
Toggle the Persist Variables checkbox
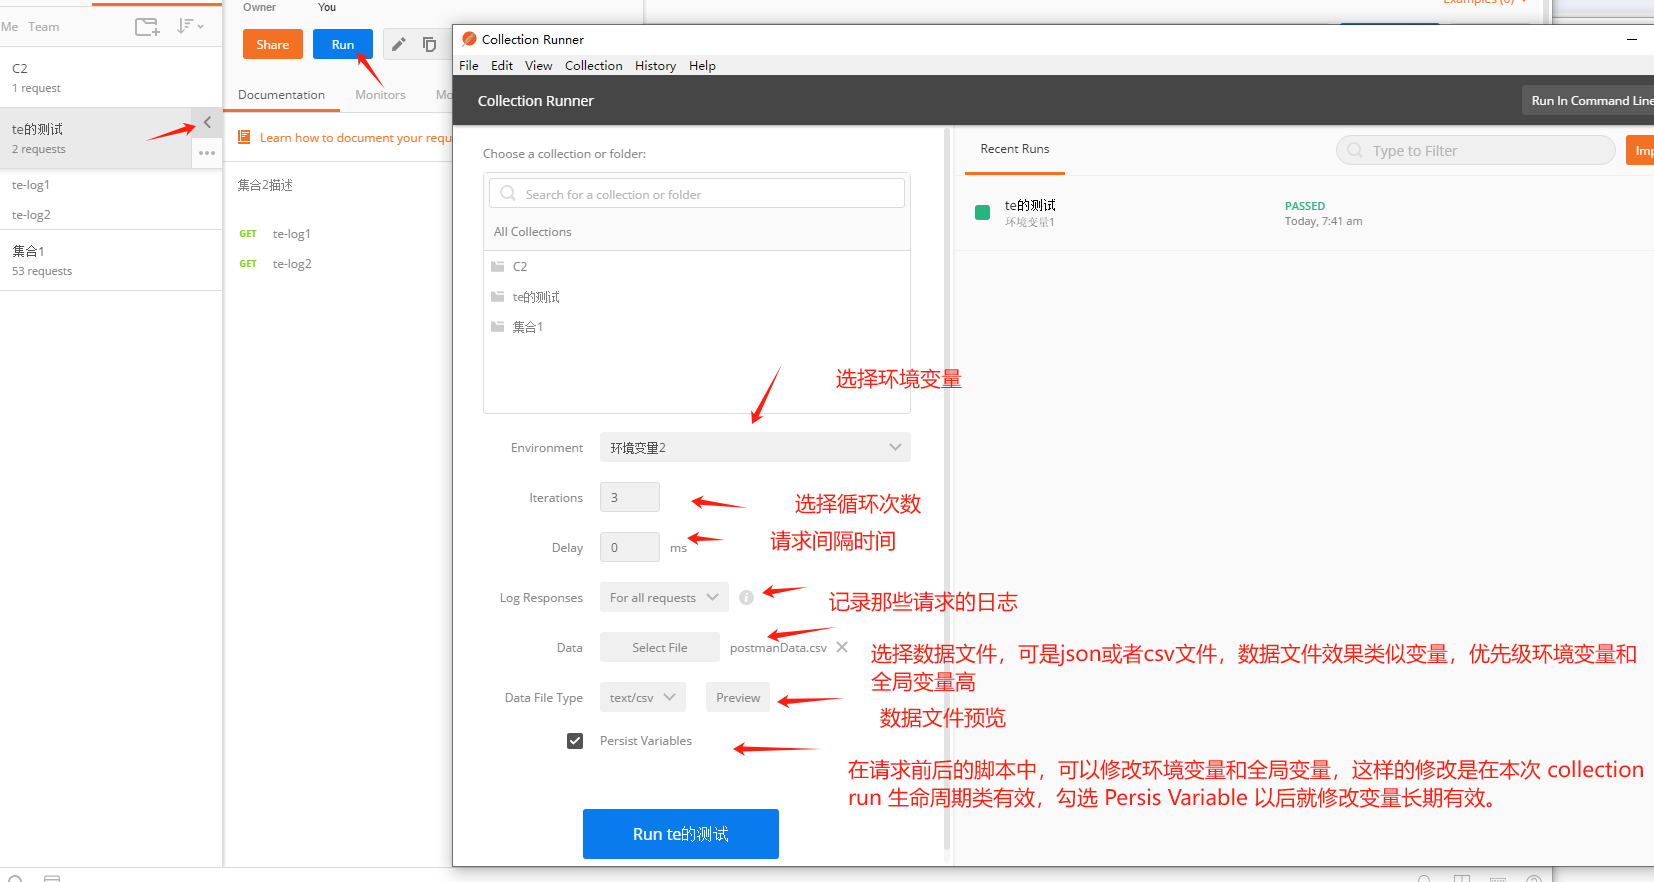point(575,741)
